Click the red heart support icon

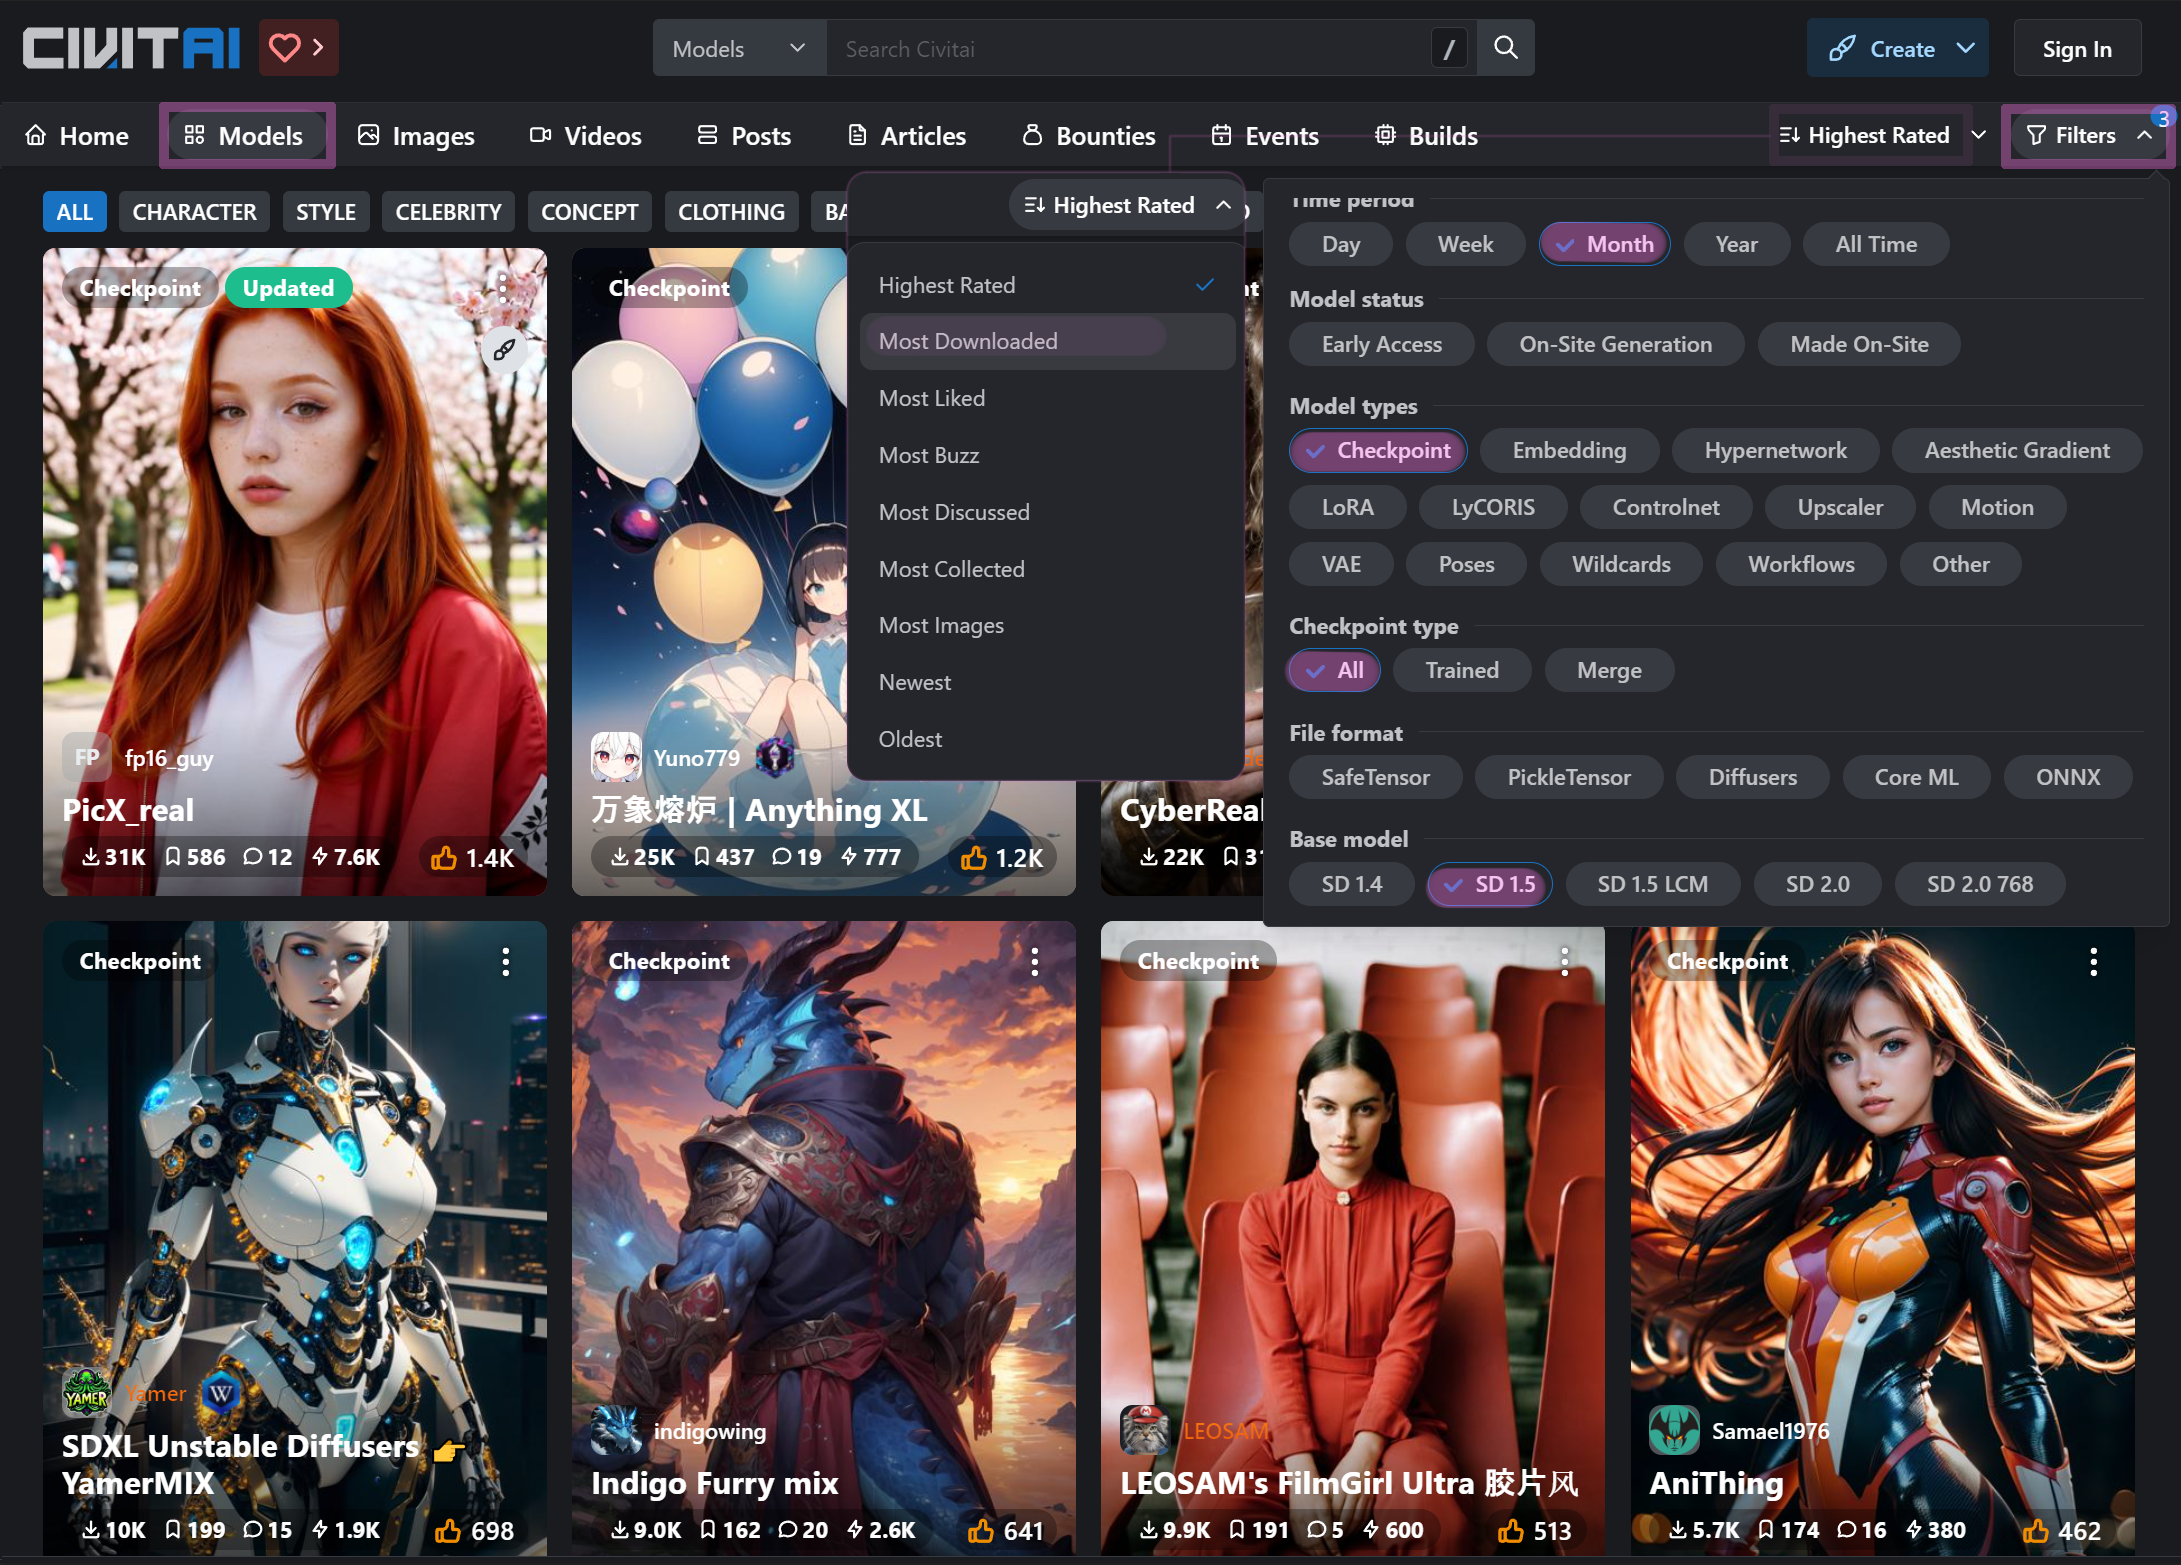(x=285, y=47)
